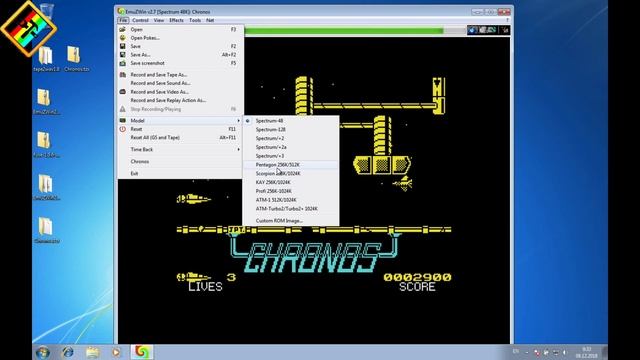Viewport: 640px width, 360px height.
Task: Click the system clock in the tray
Action: pyautogui.click(x=587, y=352)
